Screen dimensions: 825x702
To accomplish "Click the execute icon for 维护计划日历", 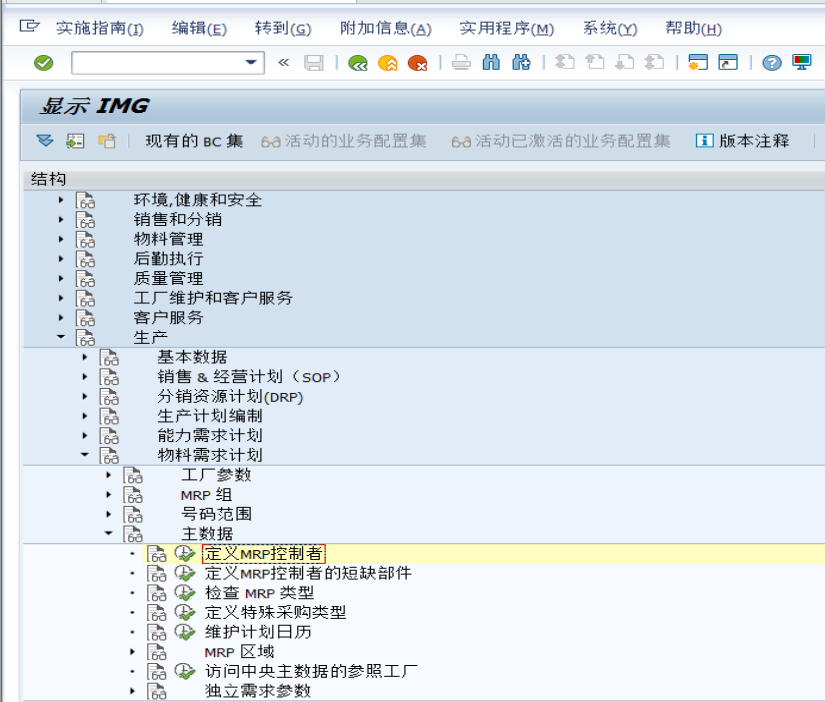I will click(x=185, y=632).
